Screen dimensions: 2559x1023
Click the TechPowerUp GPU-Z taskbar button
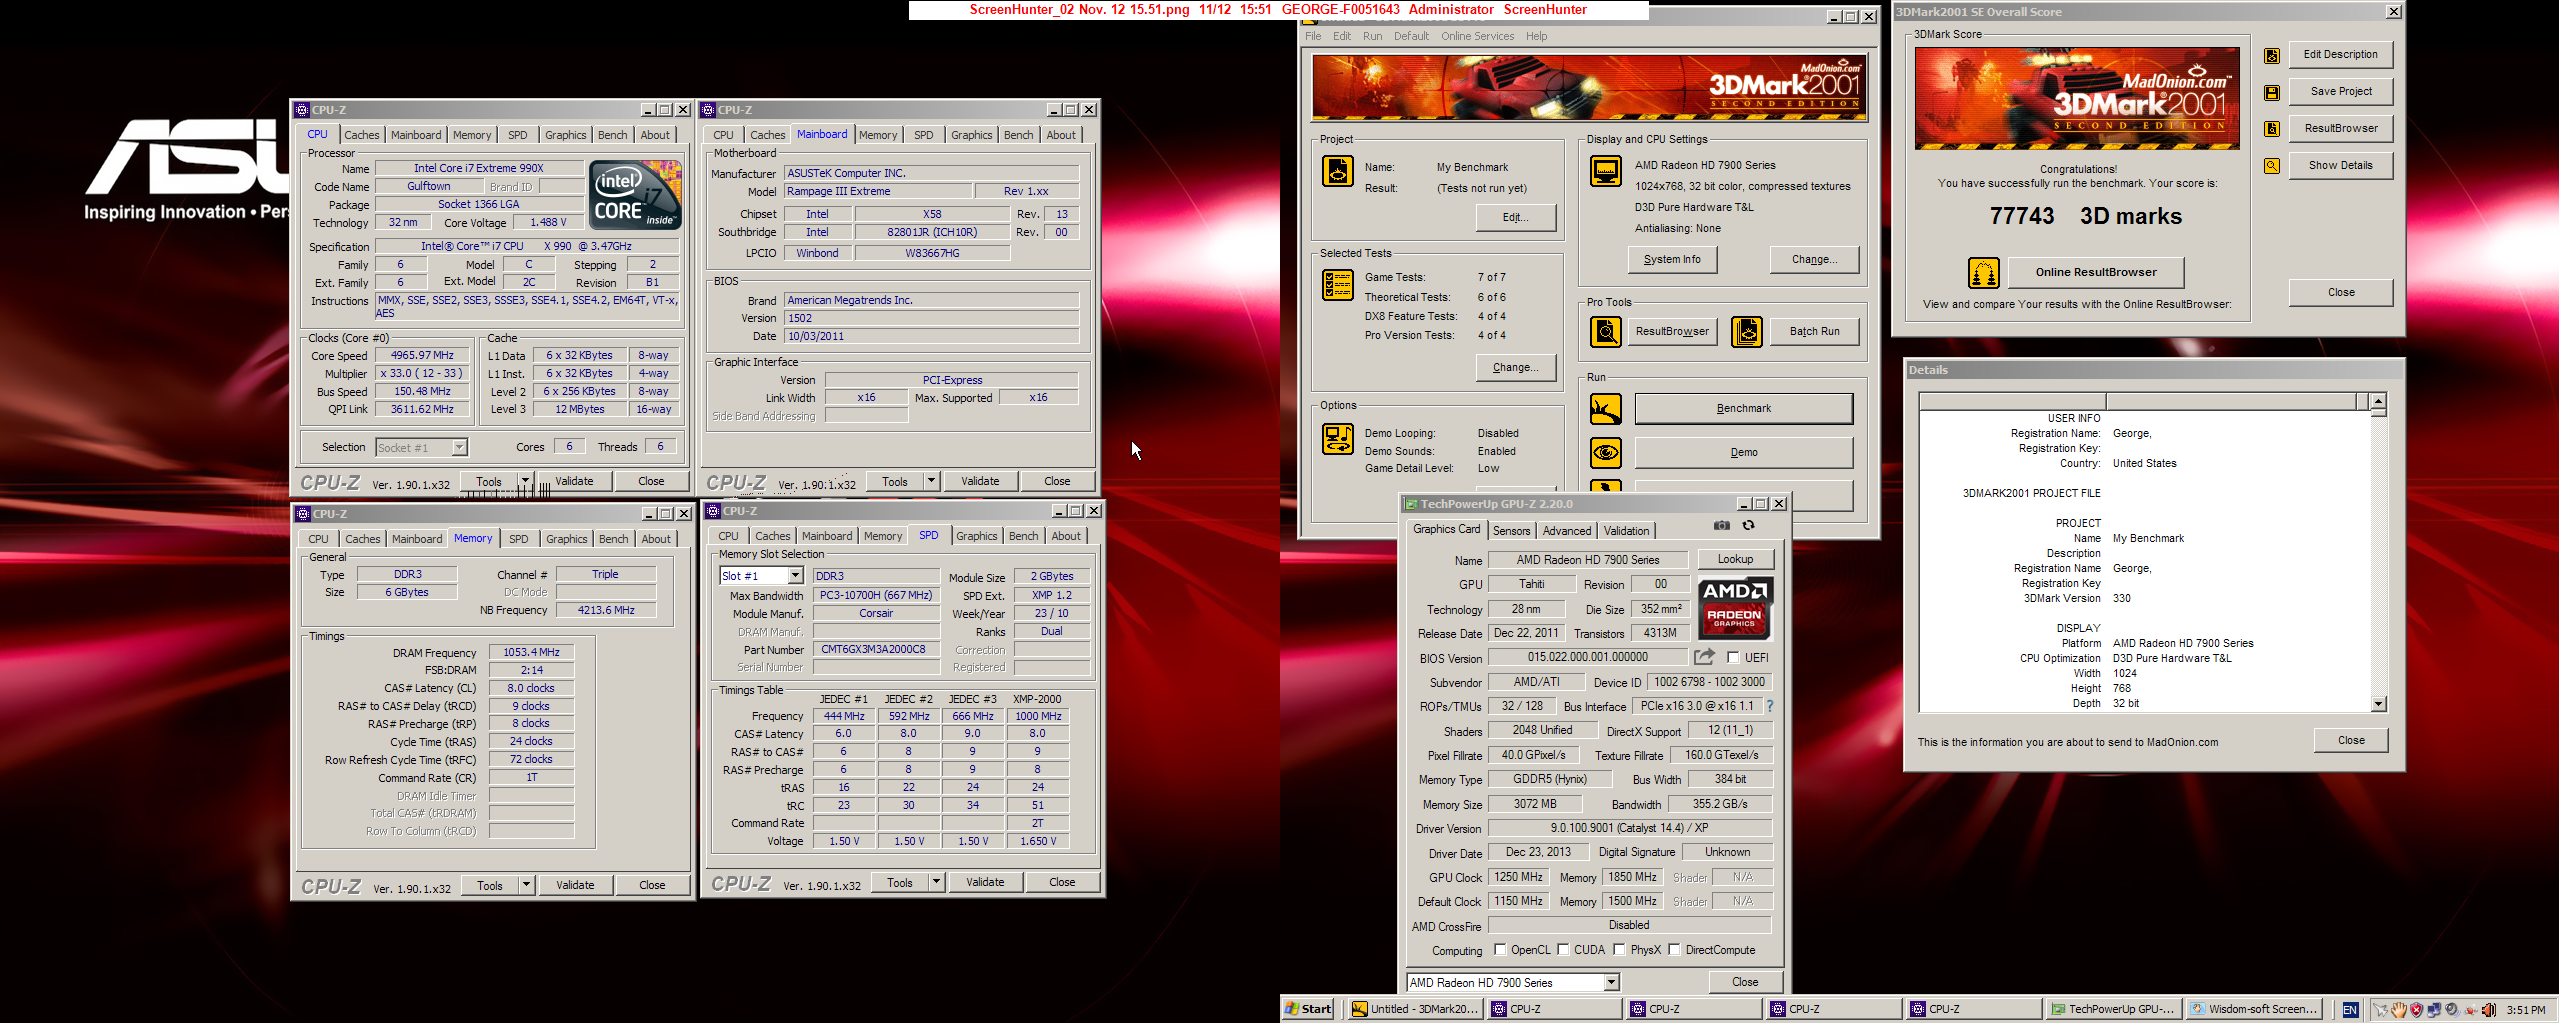click(2113, 1009)
